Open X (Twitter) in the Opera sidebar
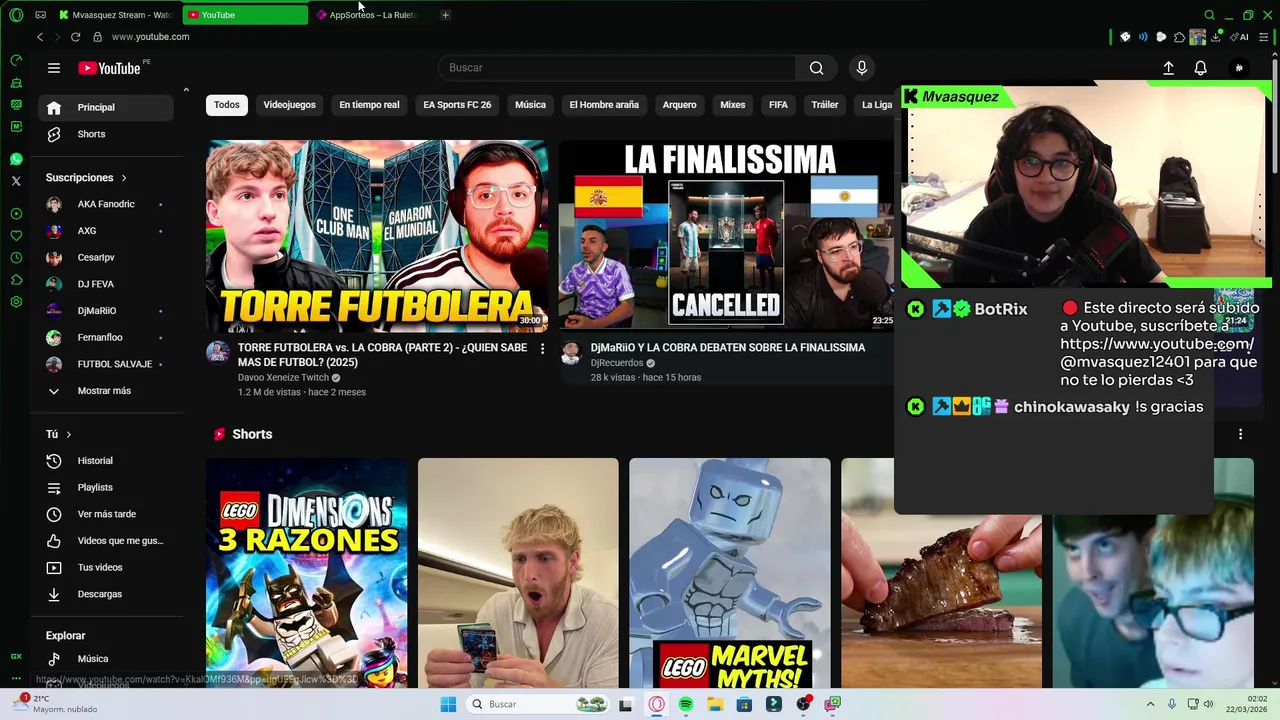Image resolution: width=1280 pixels, height=720 pixels. 16,181
